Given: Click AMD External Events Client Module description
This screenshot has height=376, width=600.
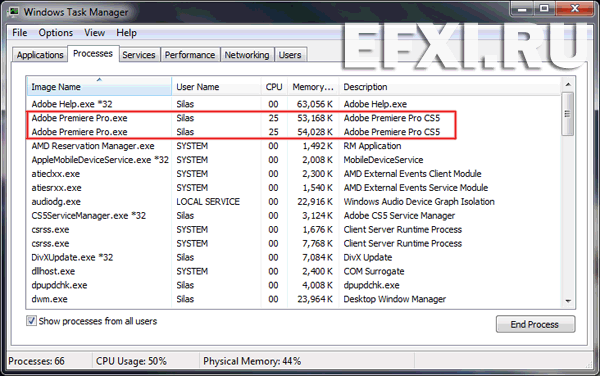Looking at the screenshot, I should coord(412,174).
